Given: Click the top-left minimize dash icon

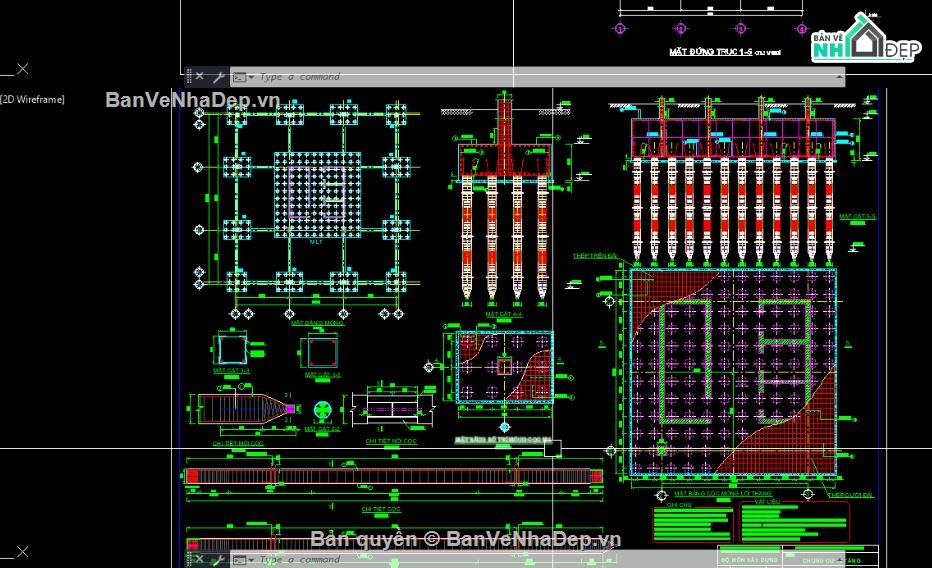Looking at the screenshot, I should pyautogui.click(x=5, y=73).
